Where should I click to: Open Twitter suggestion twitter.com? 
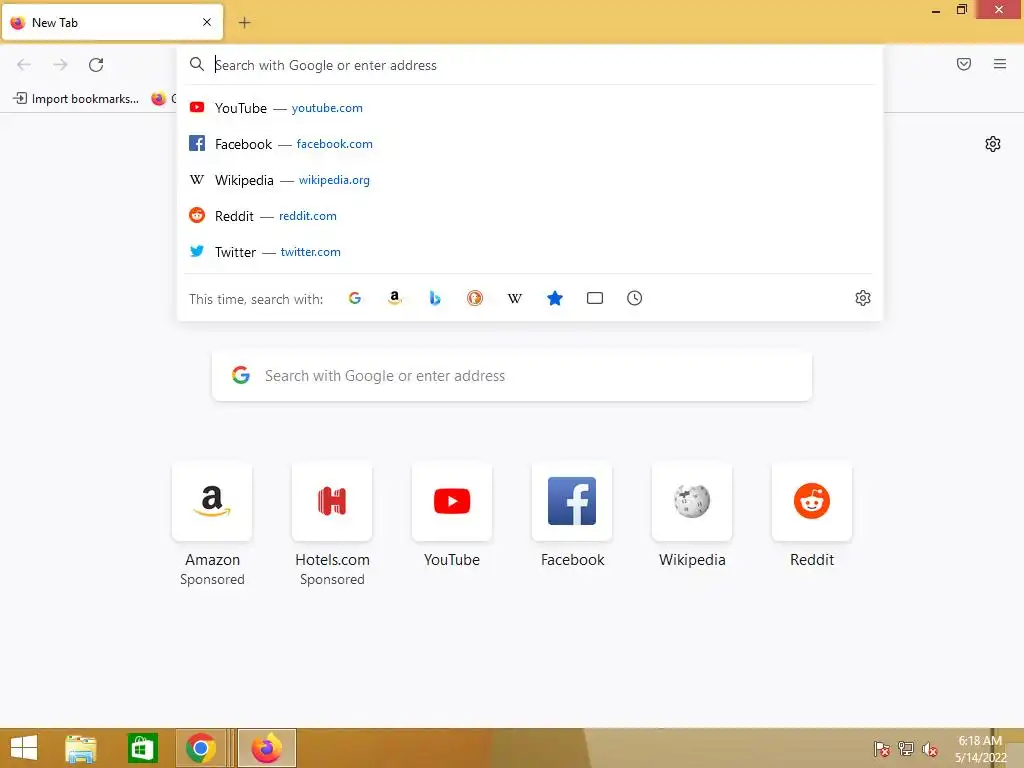point(530,251)
